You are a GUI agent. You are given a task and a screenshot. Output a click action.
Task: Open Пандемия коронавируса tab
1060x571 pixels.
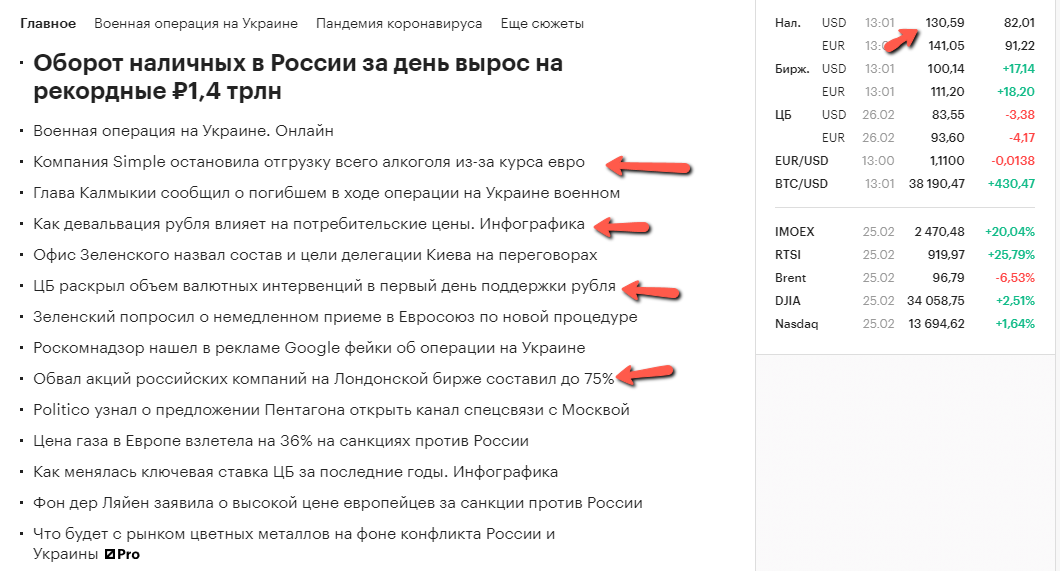[x=399, y=24]
